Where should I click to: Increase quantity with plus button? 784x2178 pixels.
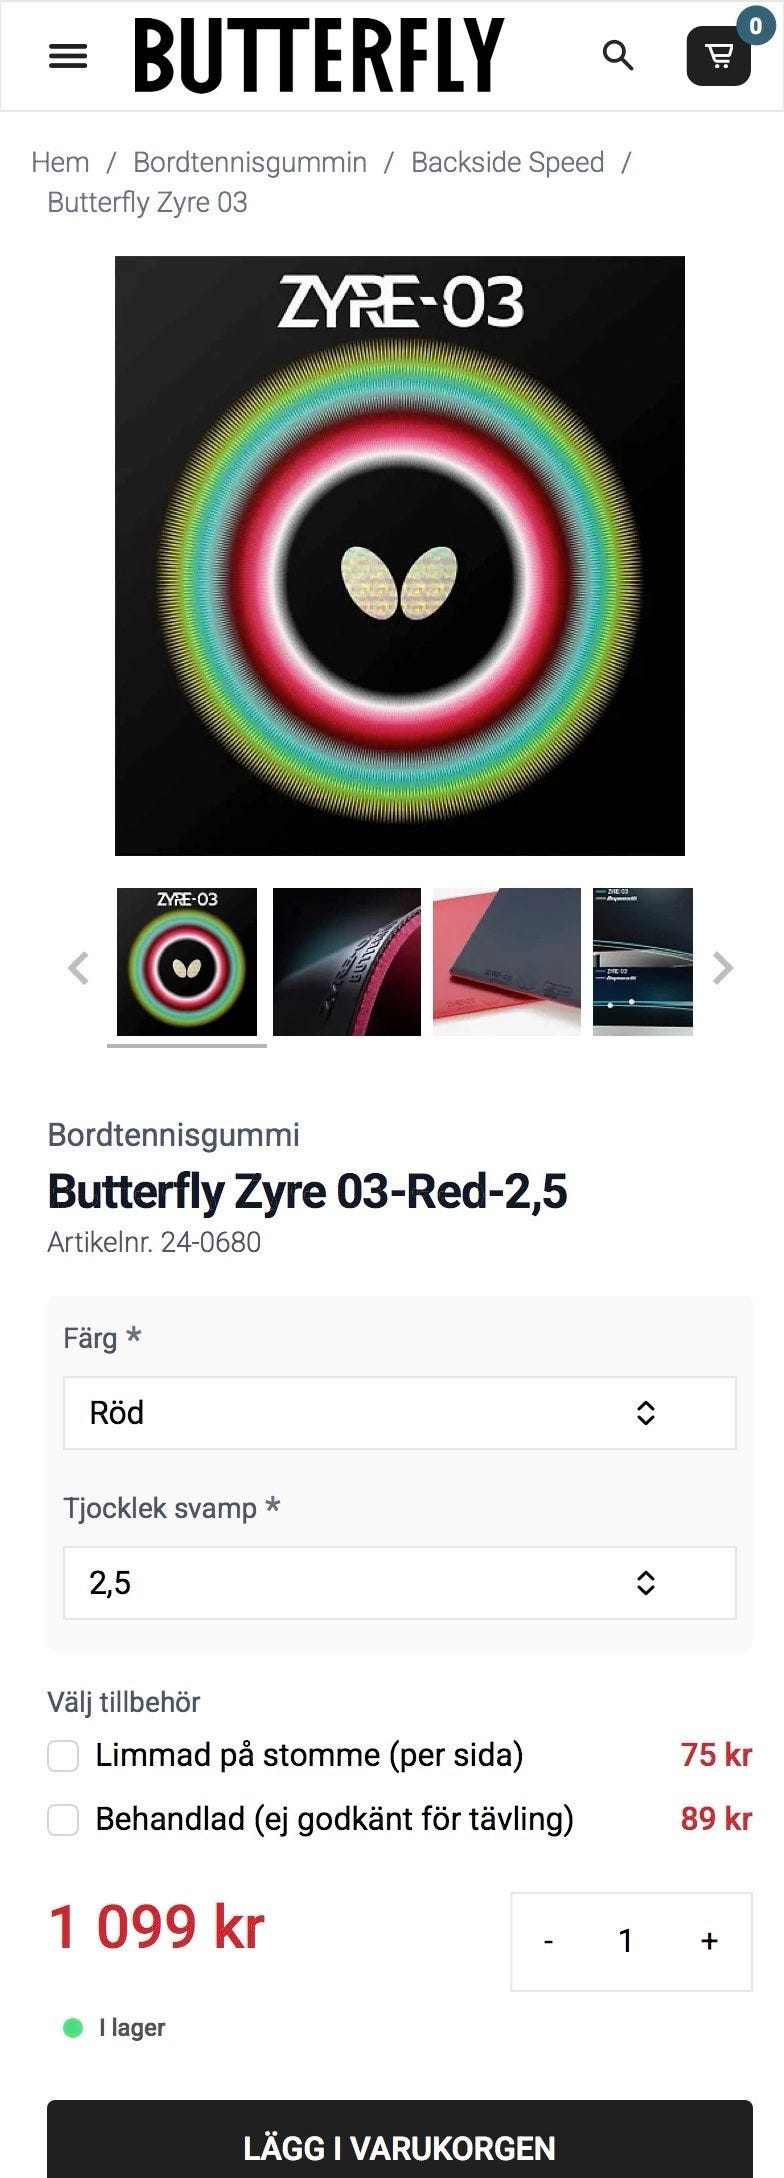(x=710, y=1941)
